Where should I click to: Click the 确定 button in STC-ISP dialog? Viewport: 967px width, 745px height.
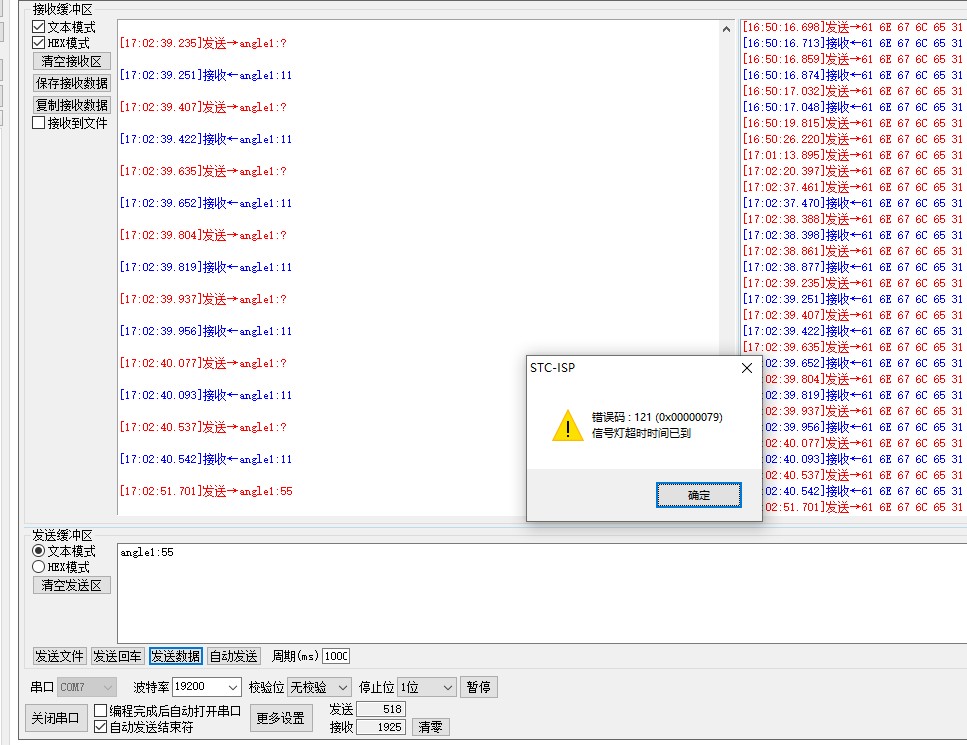tap(699, 495)
